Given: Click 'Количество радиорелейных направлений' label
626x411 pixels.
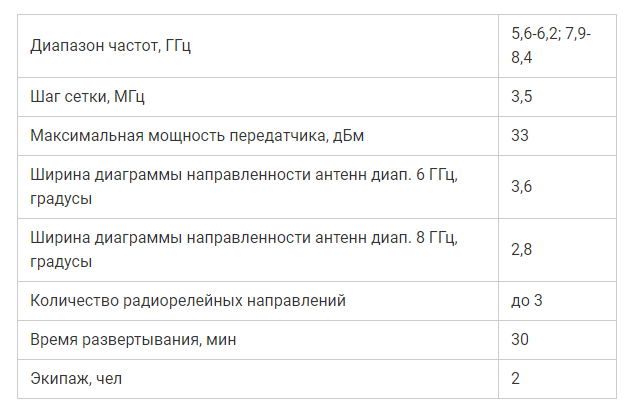Looking at the screenshot, I should pyautogui.click(x=188, y=299).
